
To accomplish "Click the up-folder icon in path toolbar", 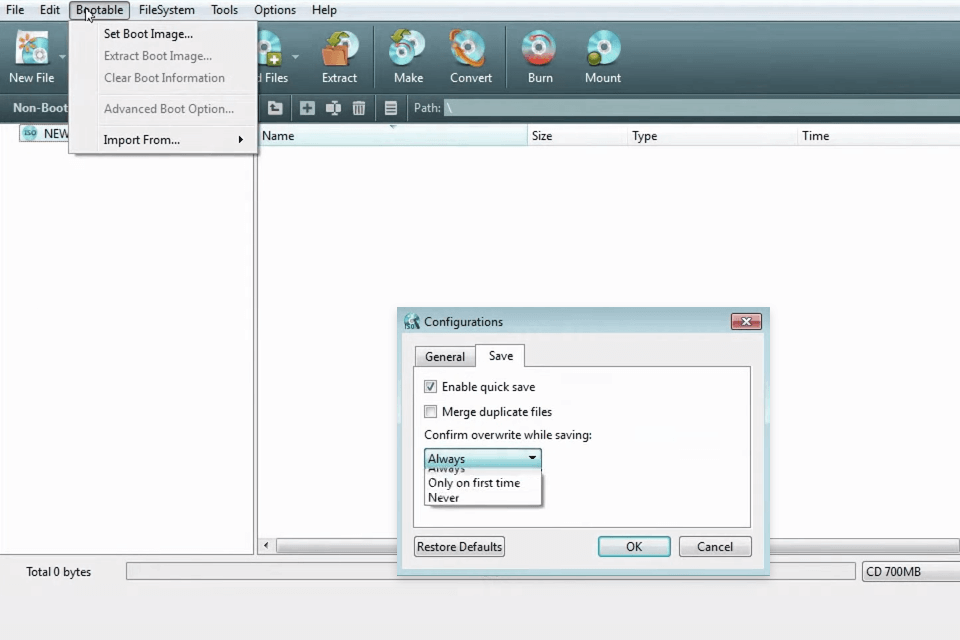I will pos(275,108).
